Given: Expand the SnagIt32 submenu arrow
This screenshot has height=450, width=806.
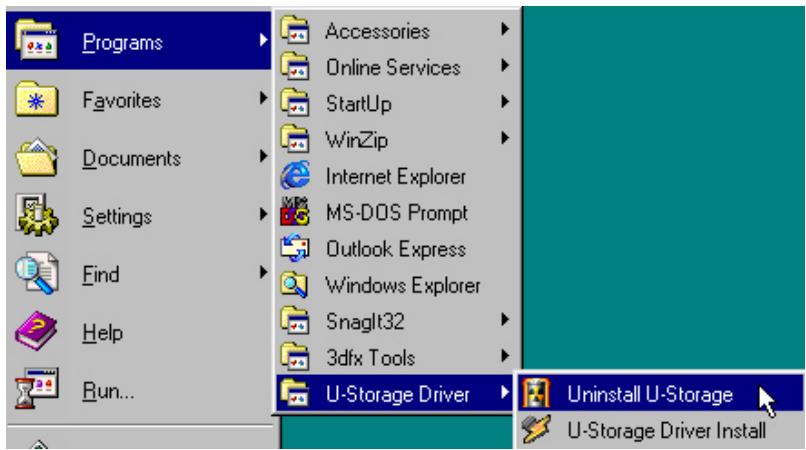Looking at the screenshot, I should [505, 320].
